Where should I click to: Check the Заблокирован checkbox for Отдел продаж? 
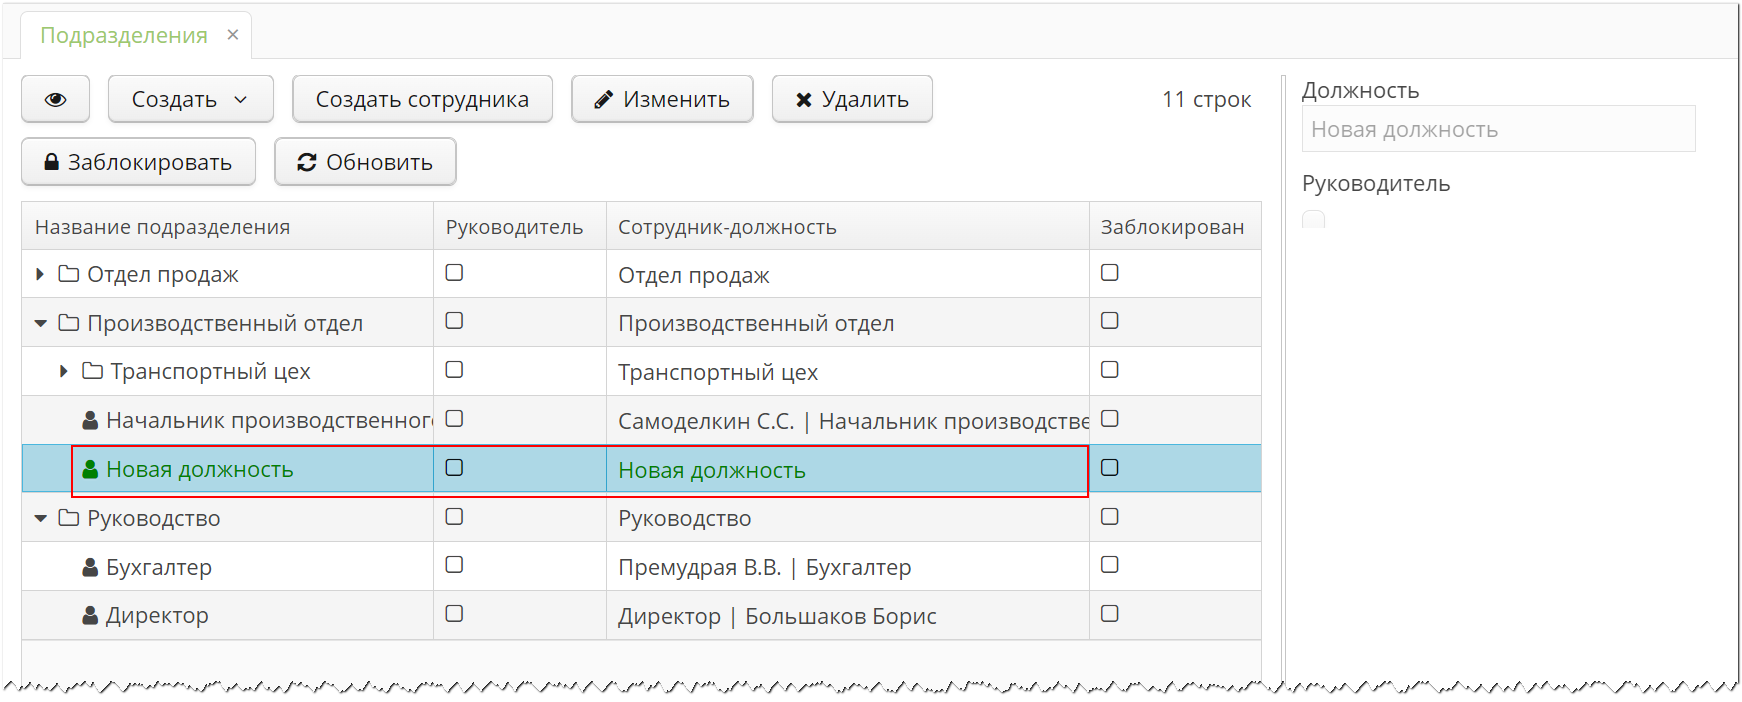(1110, 271)
